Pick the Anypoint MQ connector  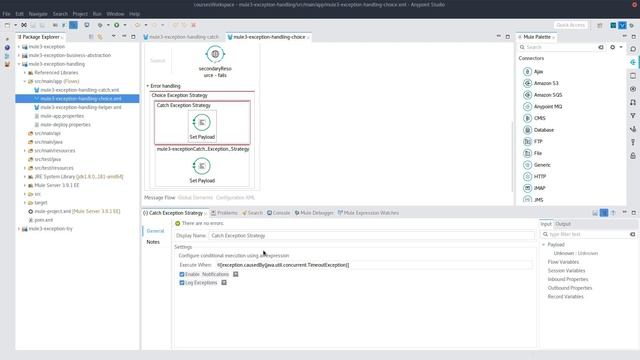click(542, 107)
